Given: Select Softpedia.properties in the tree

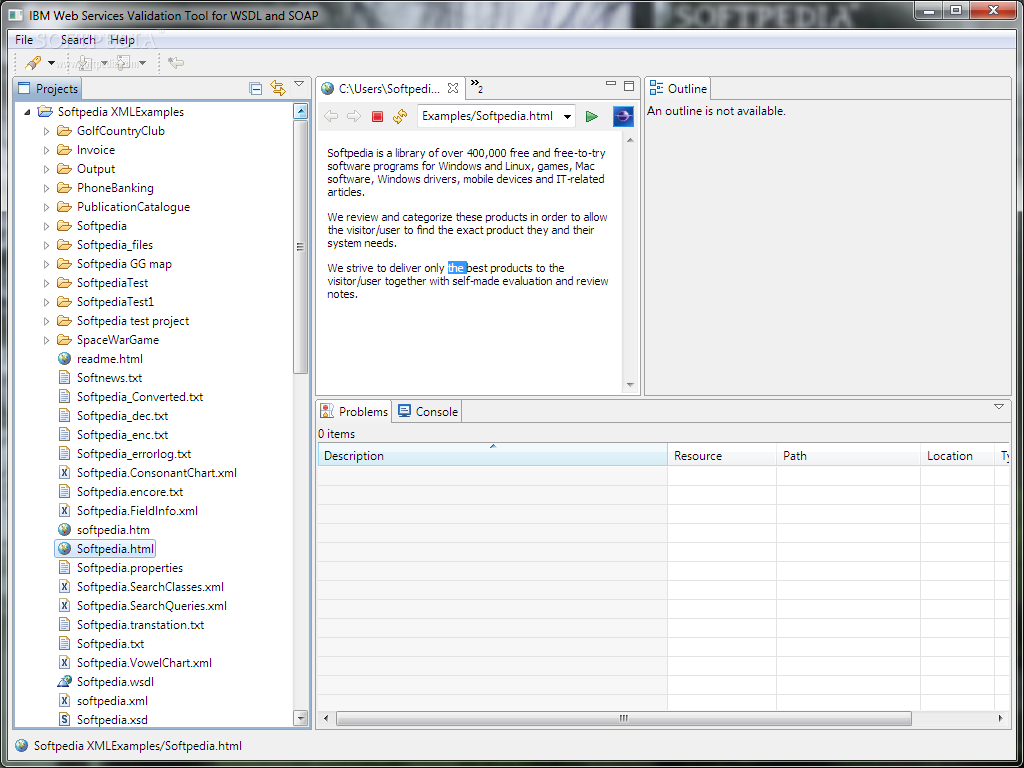Looking at the screenshot, I should tap(130, 568).
